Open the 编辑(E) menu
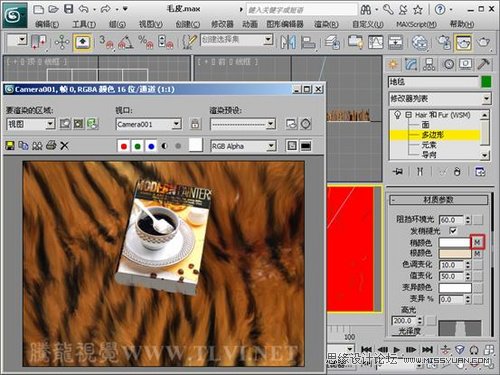This screenshot has width=500, height=375. click(47, 24)
